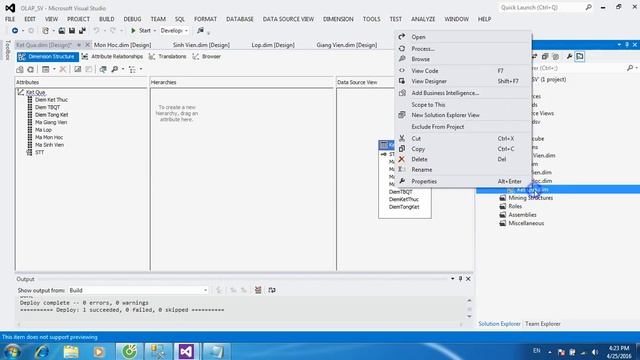
Task: Select the Attribute Relationships tab
Action: coord(112,57)
